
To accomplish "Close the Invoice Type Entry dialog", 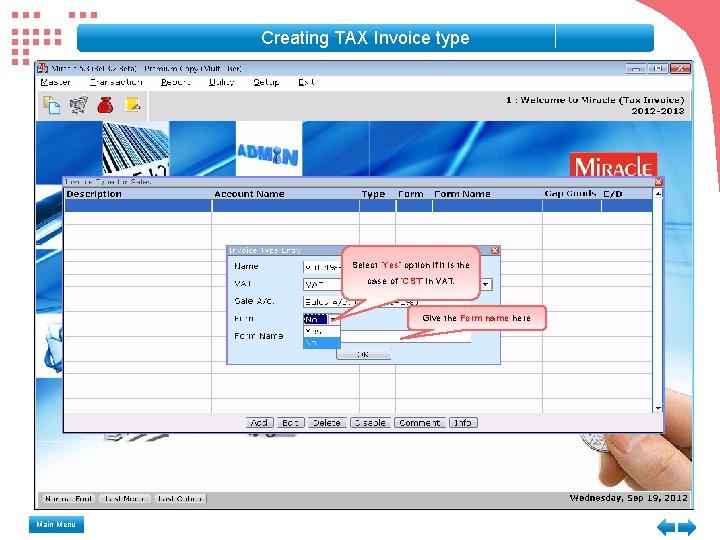I will (x=495, y=250).
